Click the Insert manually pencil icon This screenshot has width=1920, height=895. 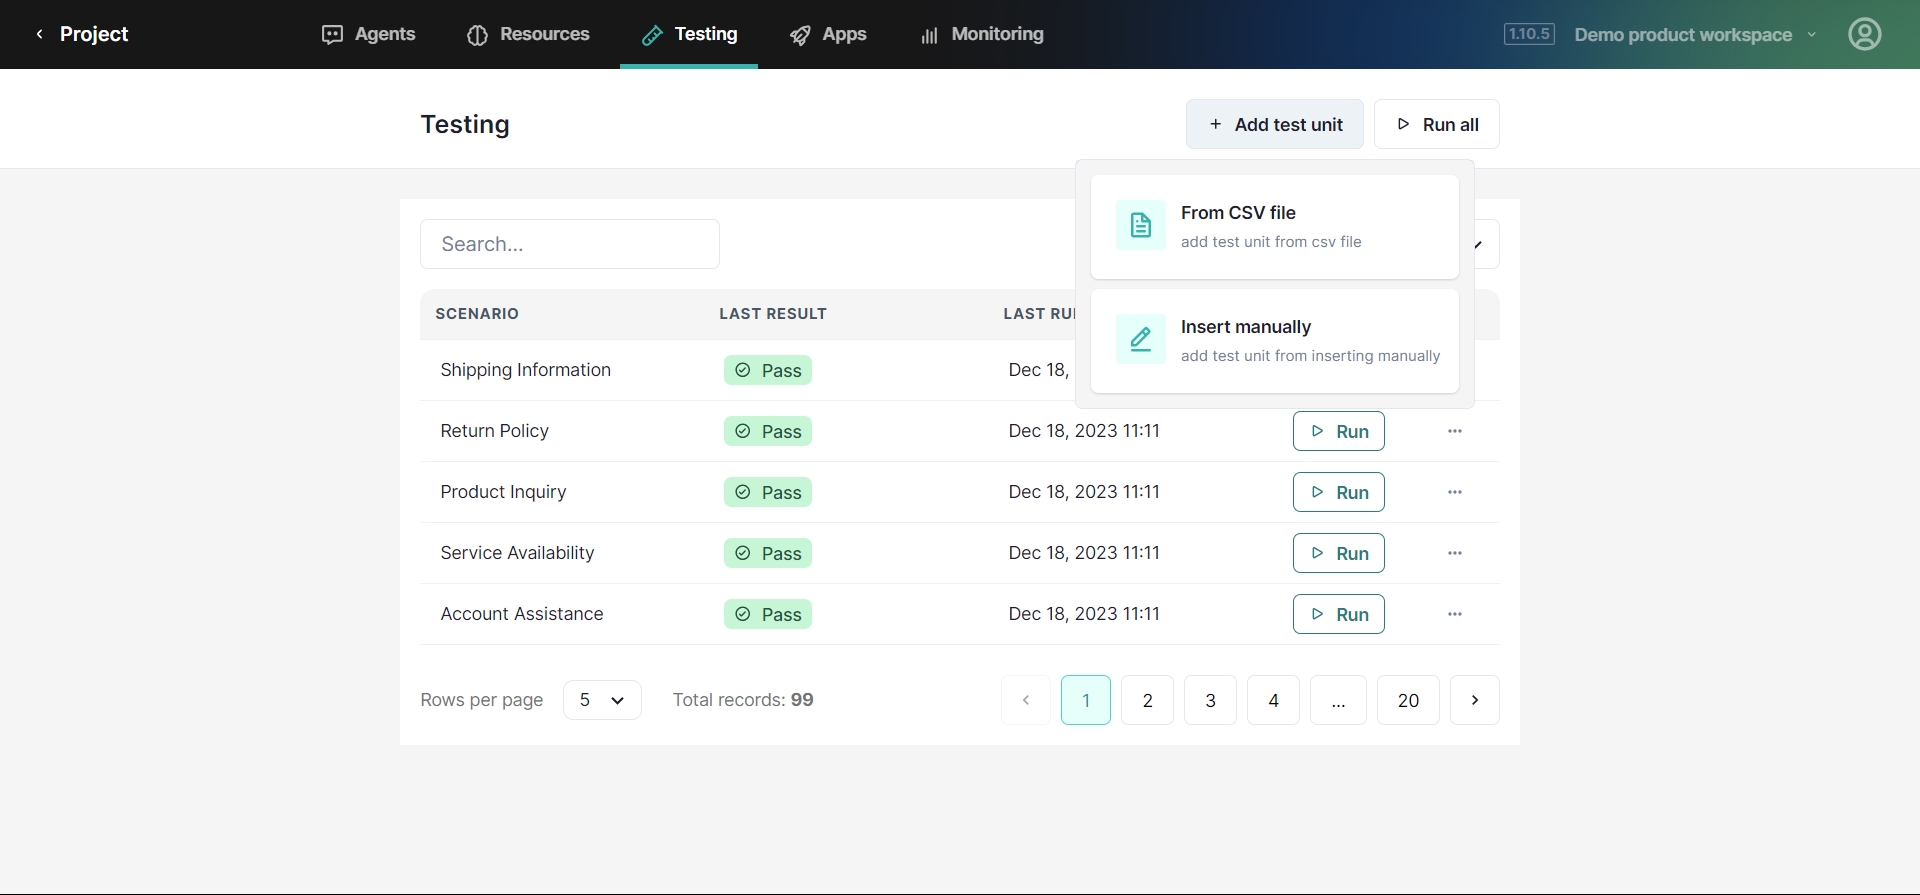click(1140, 340)
